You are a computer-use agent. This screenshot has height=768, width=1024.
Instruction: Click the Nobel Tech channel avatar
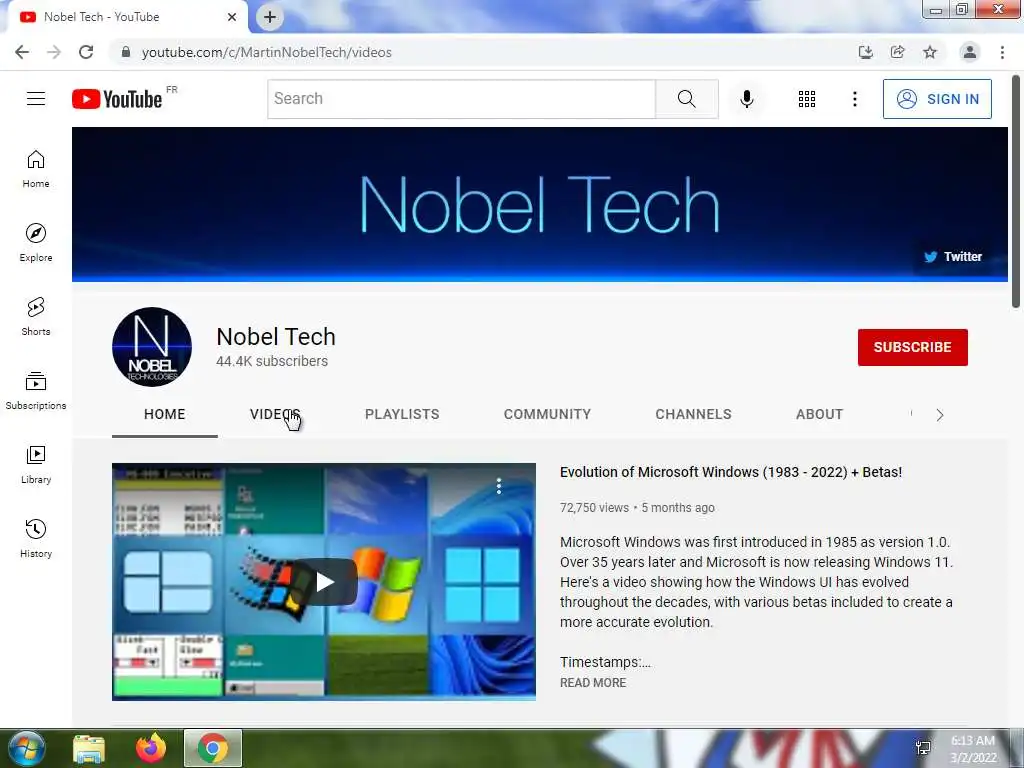click(x=152, y=347)
